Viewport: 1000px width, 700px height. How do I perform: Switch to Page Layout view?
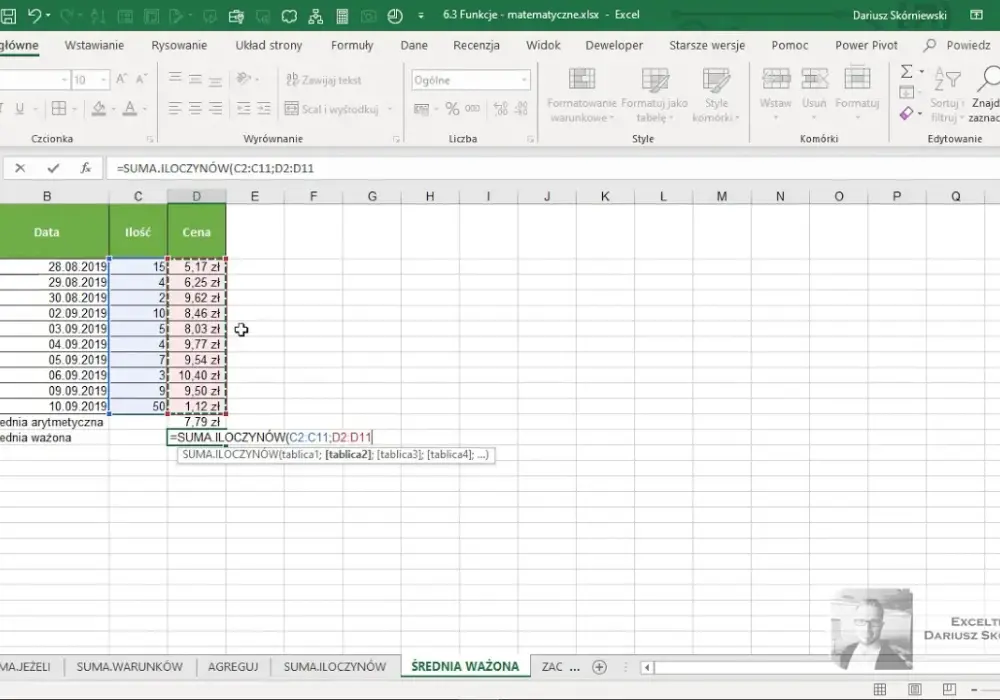click(x=915, y=689)
